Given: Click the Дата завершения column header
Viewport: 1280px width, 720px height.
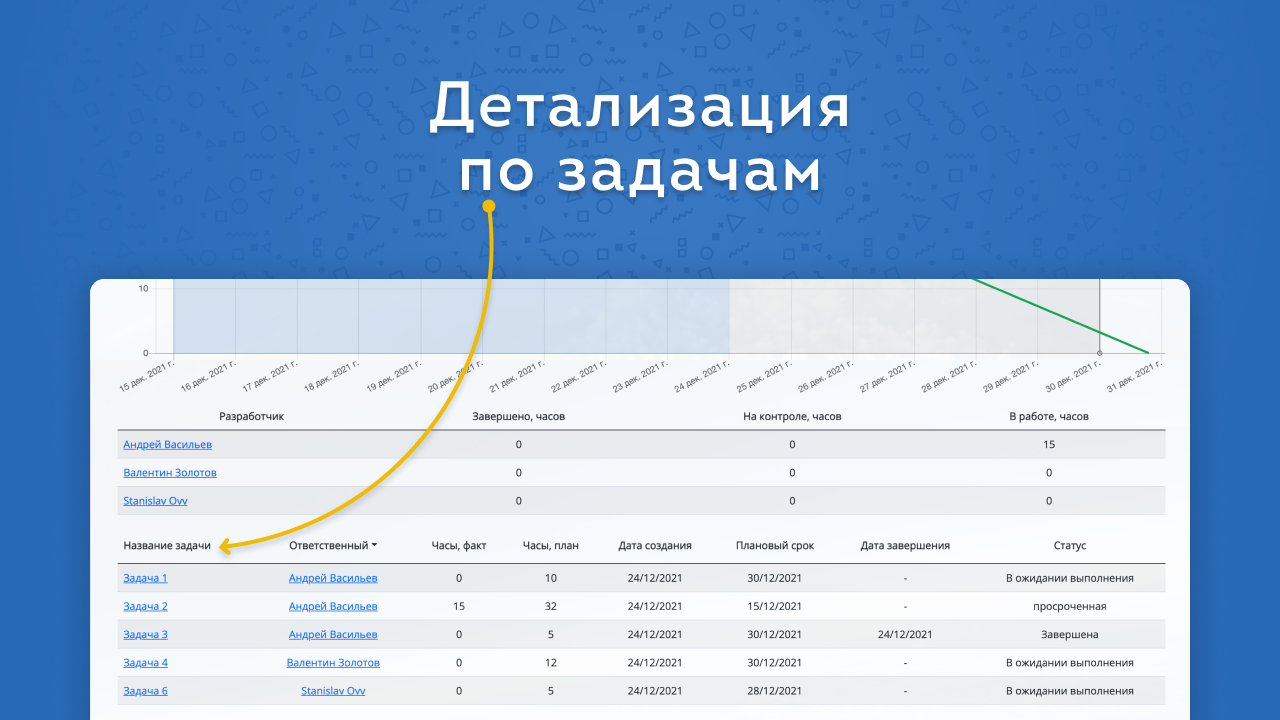Looking at the screenshot, I should [905, 546].
